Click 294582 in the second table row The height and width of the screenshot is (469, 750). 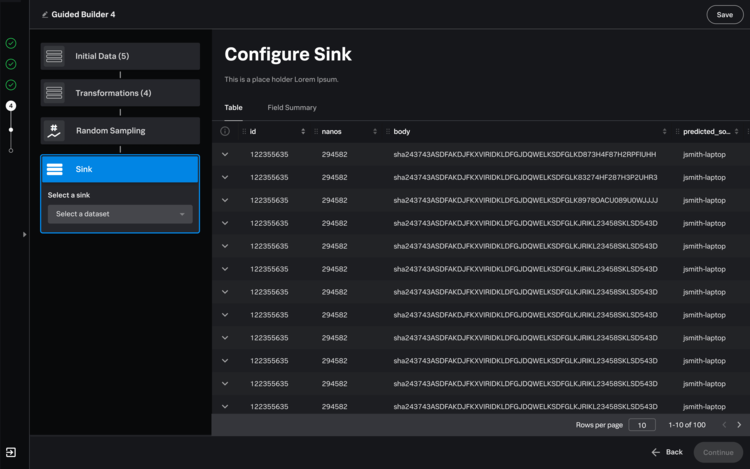(x=334, y=177)
